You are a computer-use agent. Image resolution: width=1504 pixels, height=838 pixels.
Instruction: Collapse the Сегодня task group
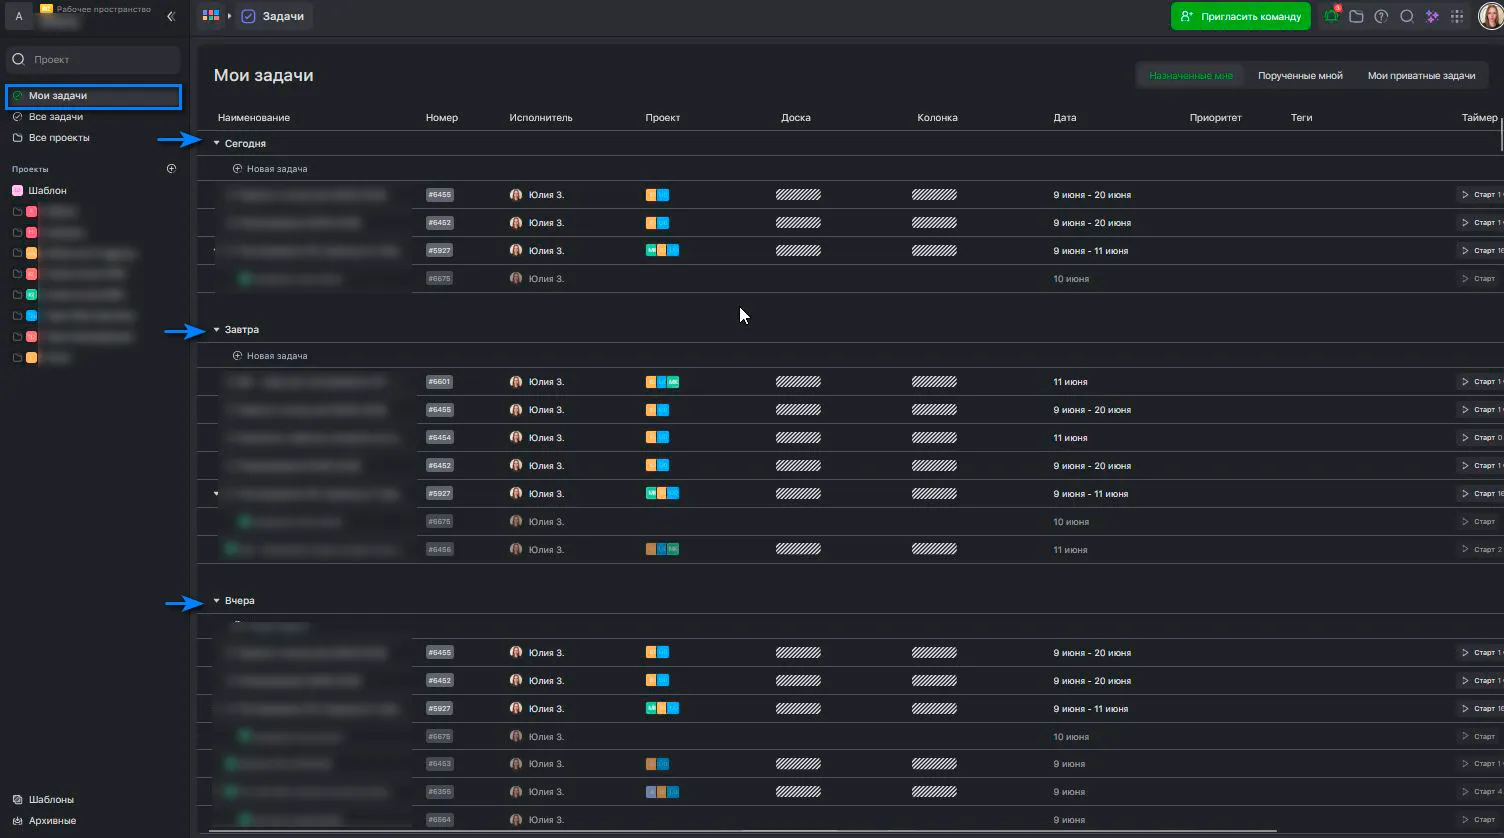(x=216, y=143)
